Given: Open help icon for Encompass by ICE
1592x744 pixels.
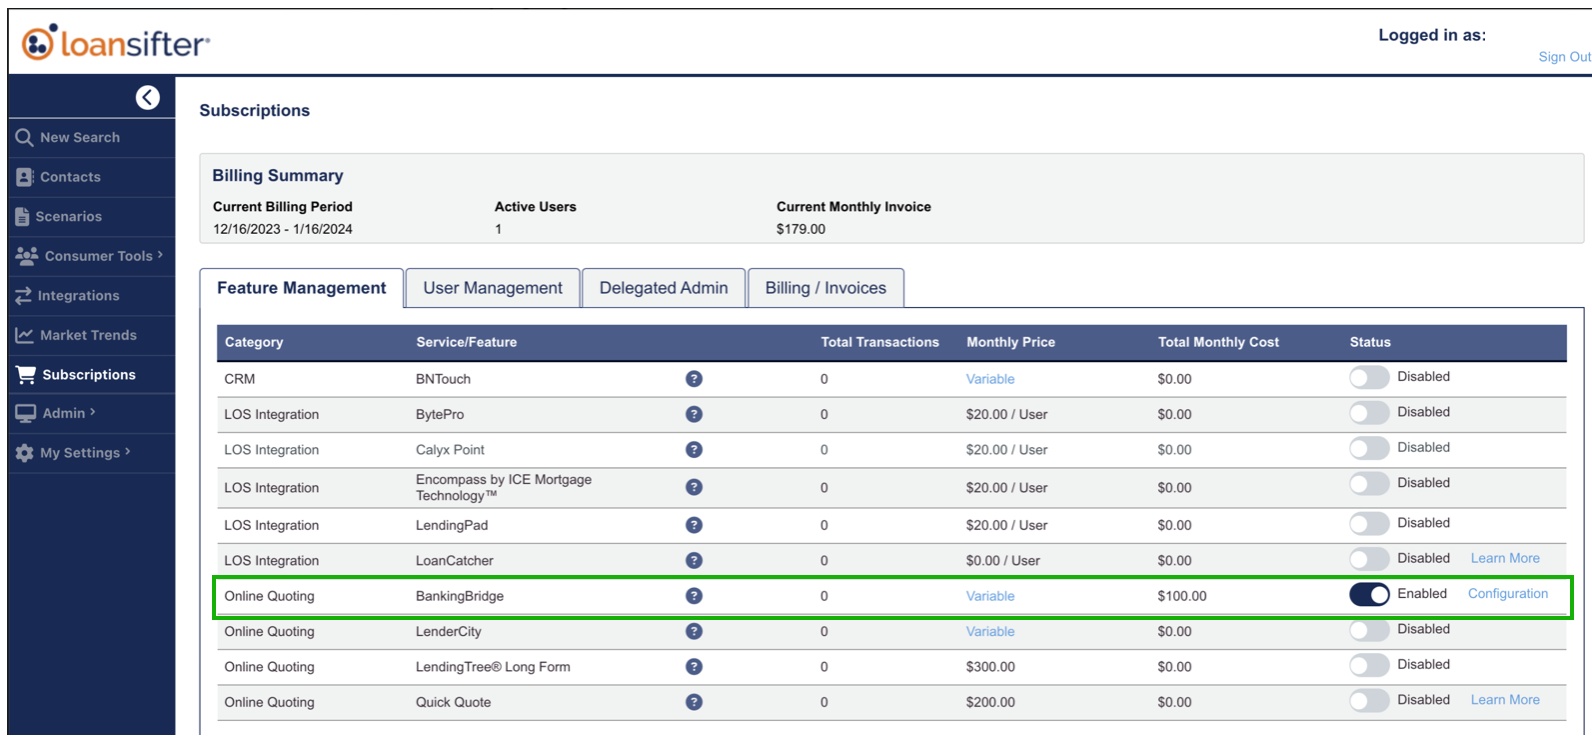Looking at the screenshot, I should [x=694, y=487].
